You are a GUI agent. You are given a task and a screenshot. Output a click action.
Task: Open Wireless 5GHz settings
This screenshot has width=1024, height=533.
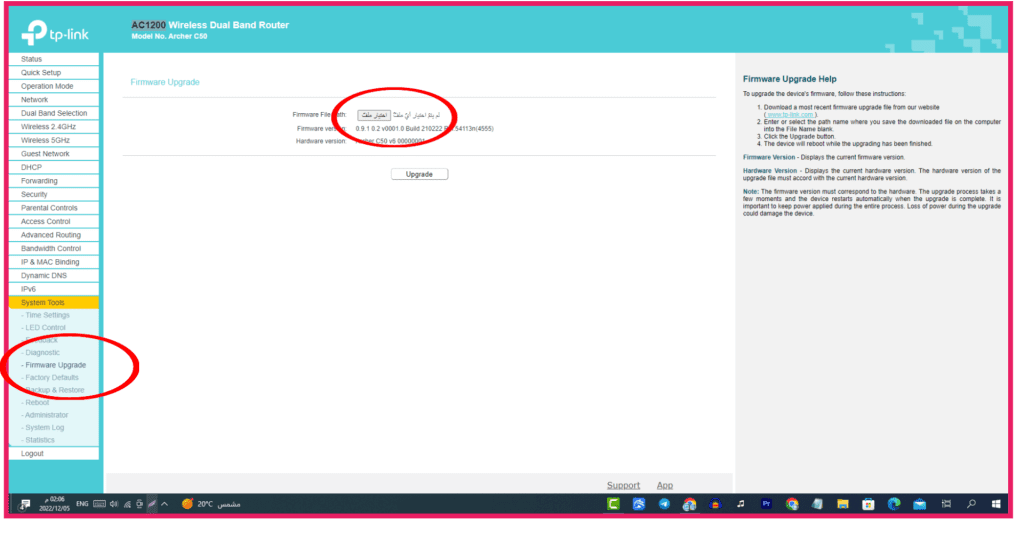point(54,140)
